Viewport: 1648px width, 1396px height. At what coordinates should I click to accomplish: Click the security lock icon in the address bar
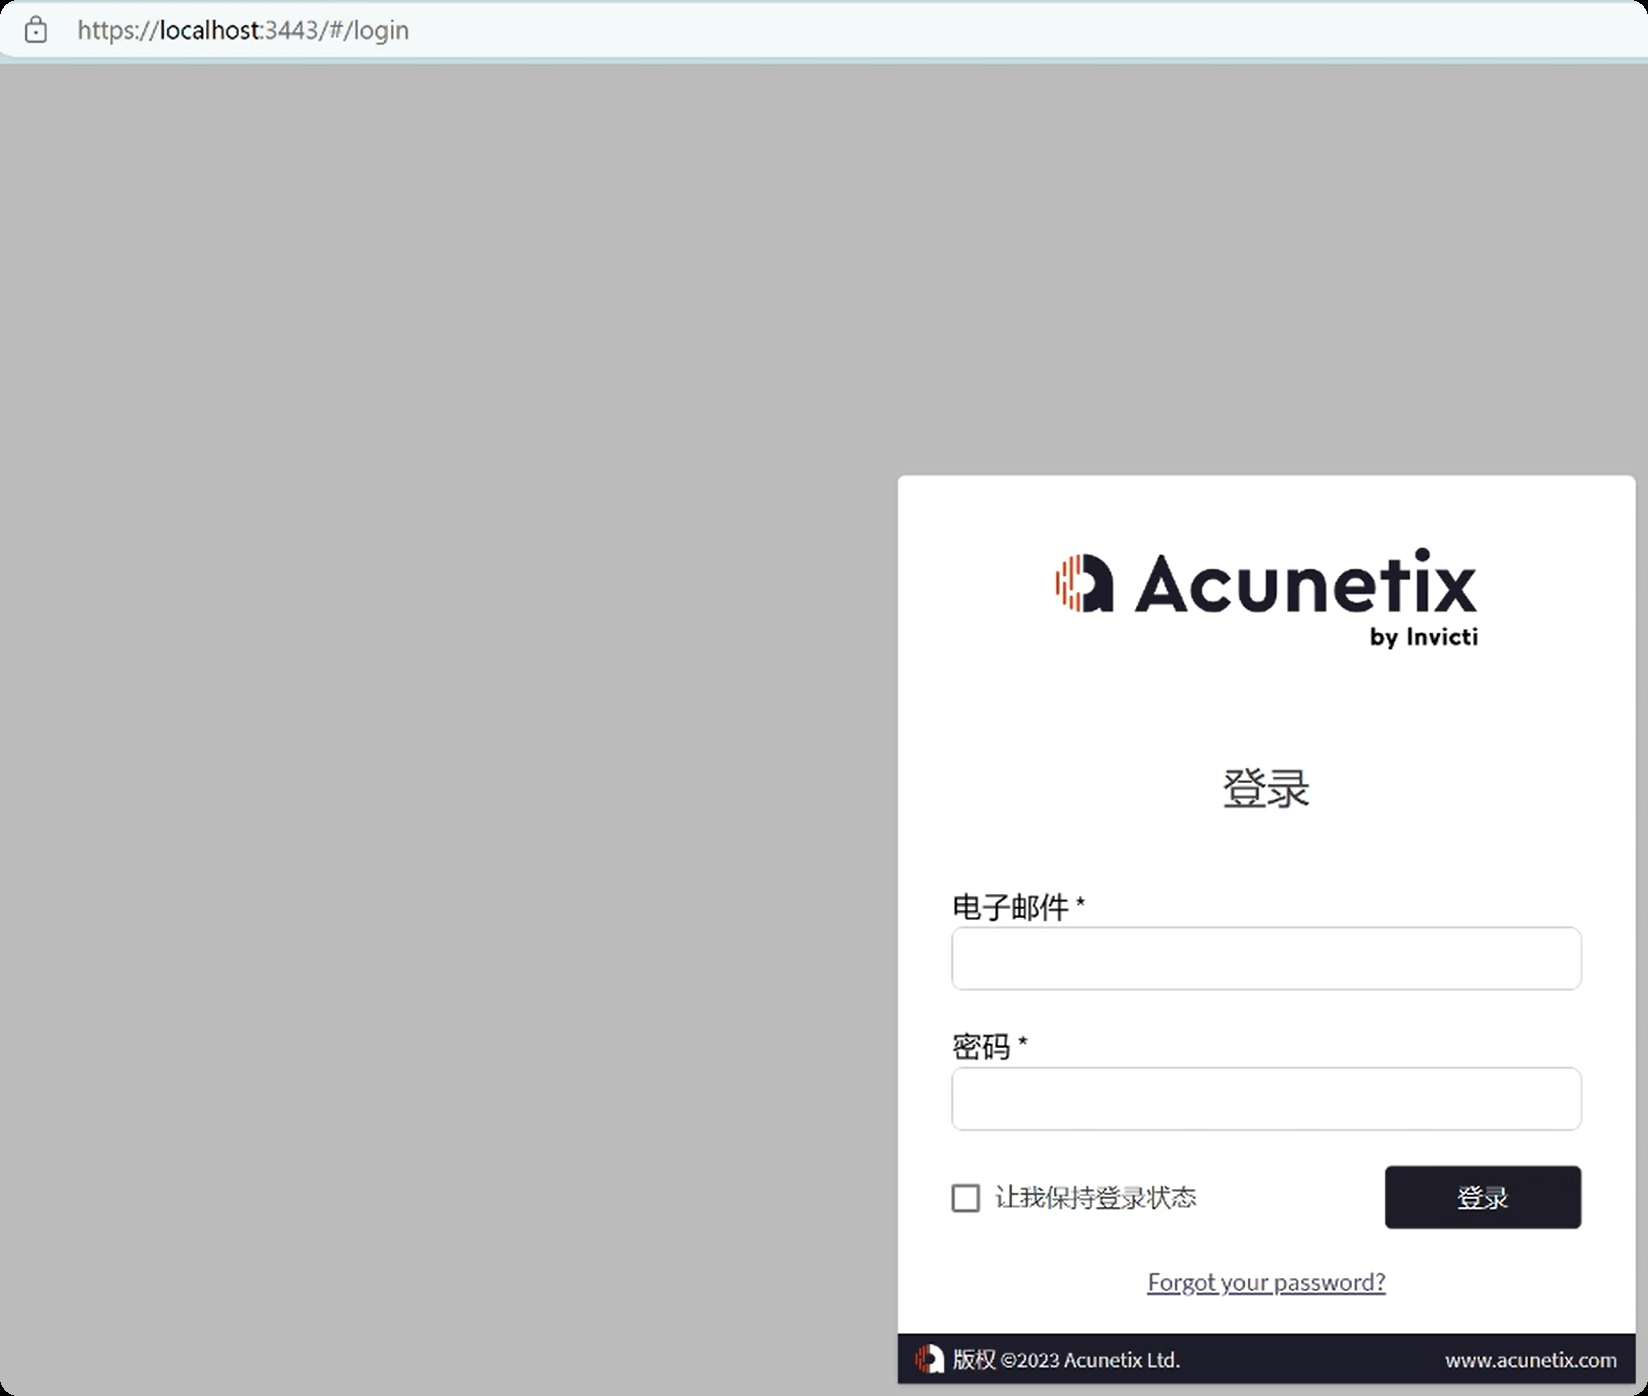pyautogui.click(x=36, y=30)
